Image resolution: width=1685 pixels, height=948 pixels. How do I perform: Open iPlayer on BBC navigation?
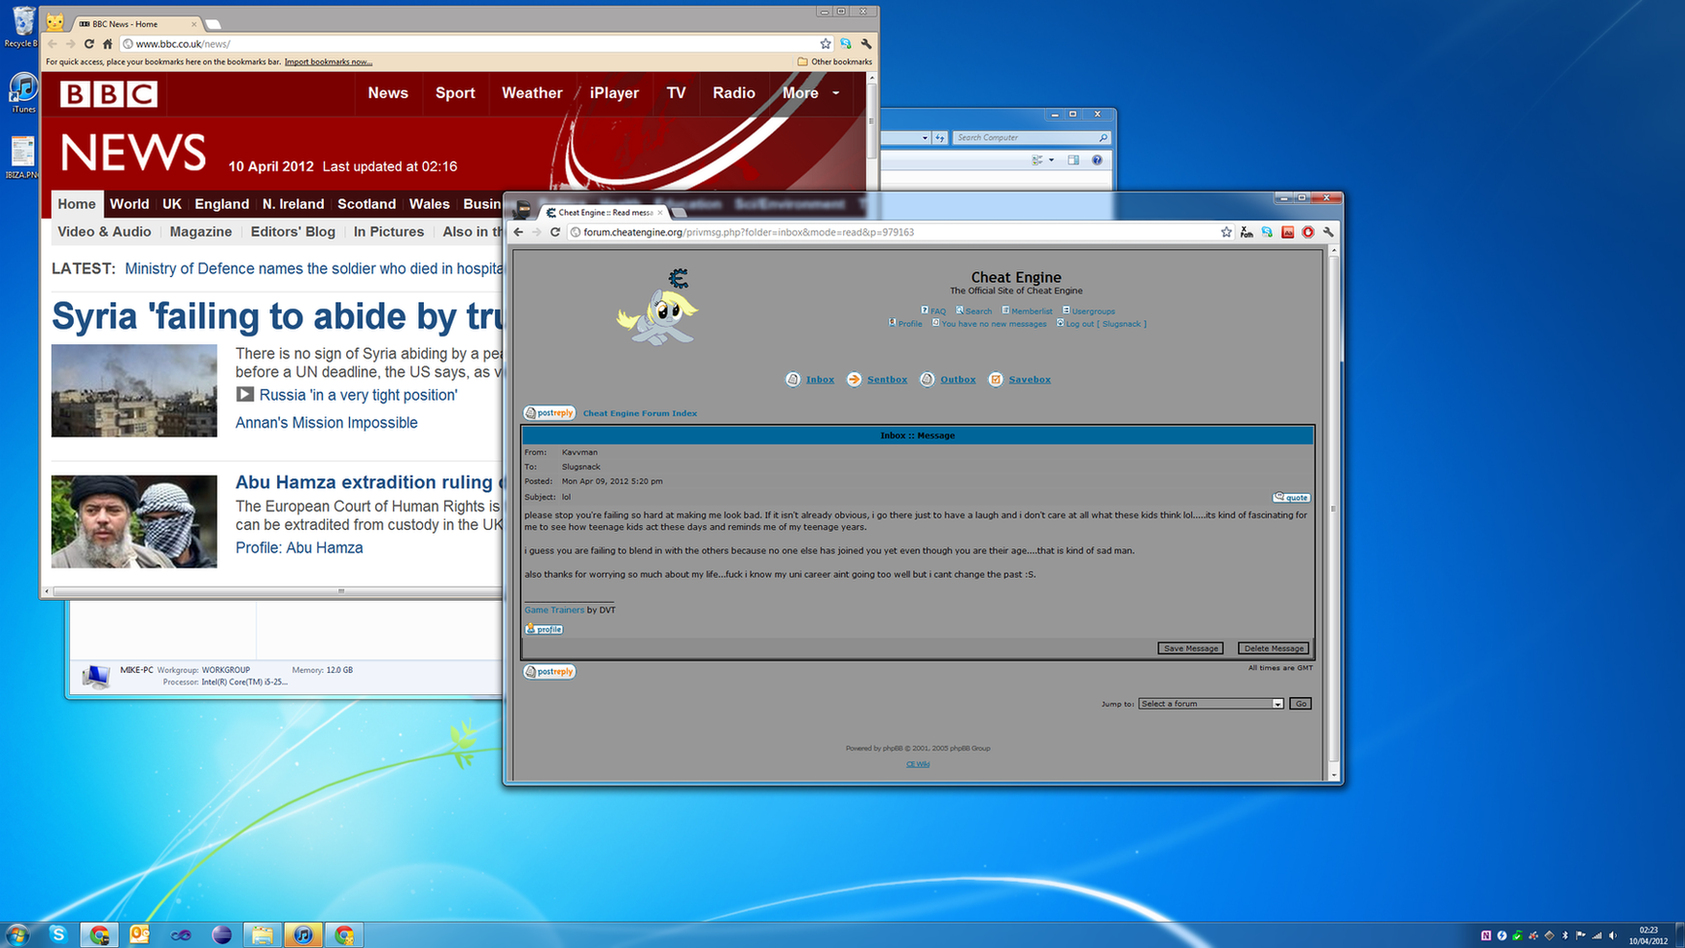tap(614, 93)
